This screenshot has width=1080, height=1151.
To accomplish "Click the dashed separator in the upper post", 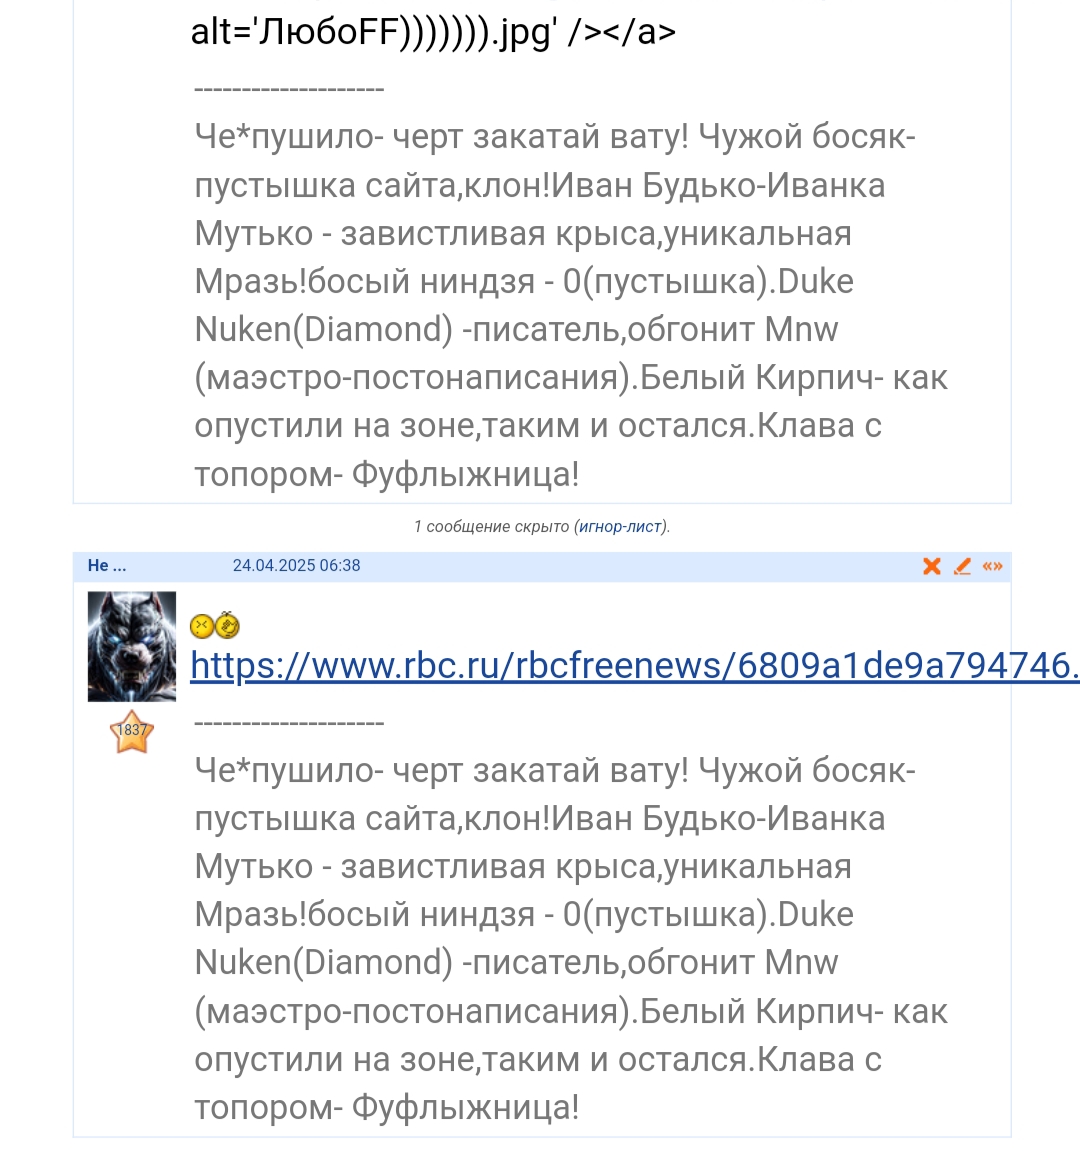I will point(289,89).
